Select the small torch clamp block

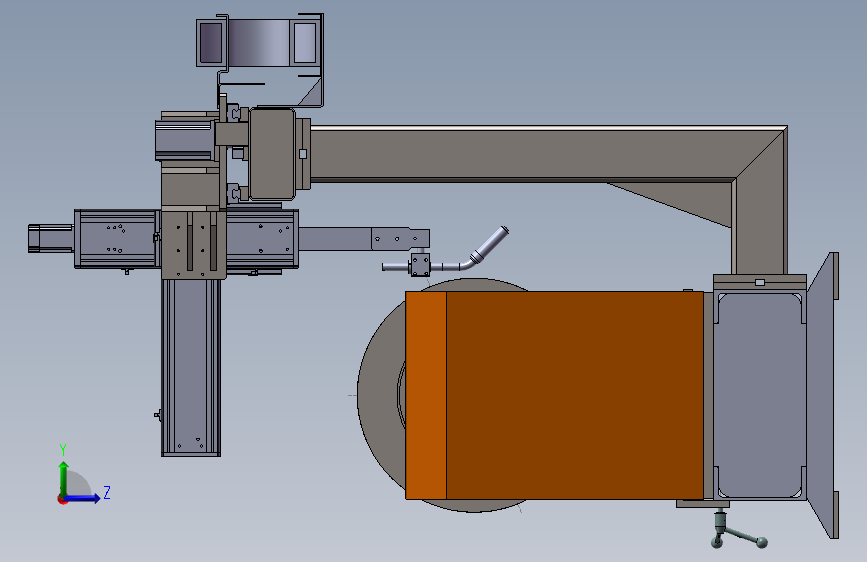tap(420, 264)
